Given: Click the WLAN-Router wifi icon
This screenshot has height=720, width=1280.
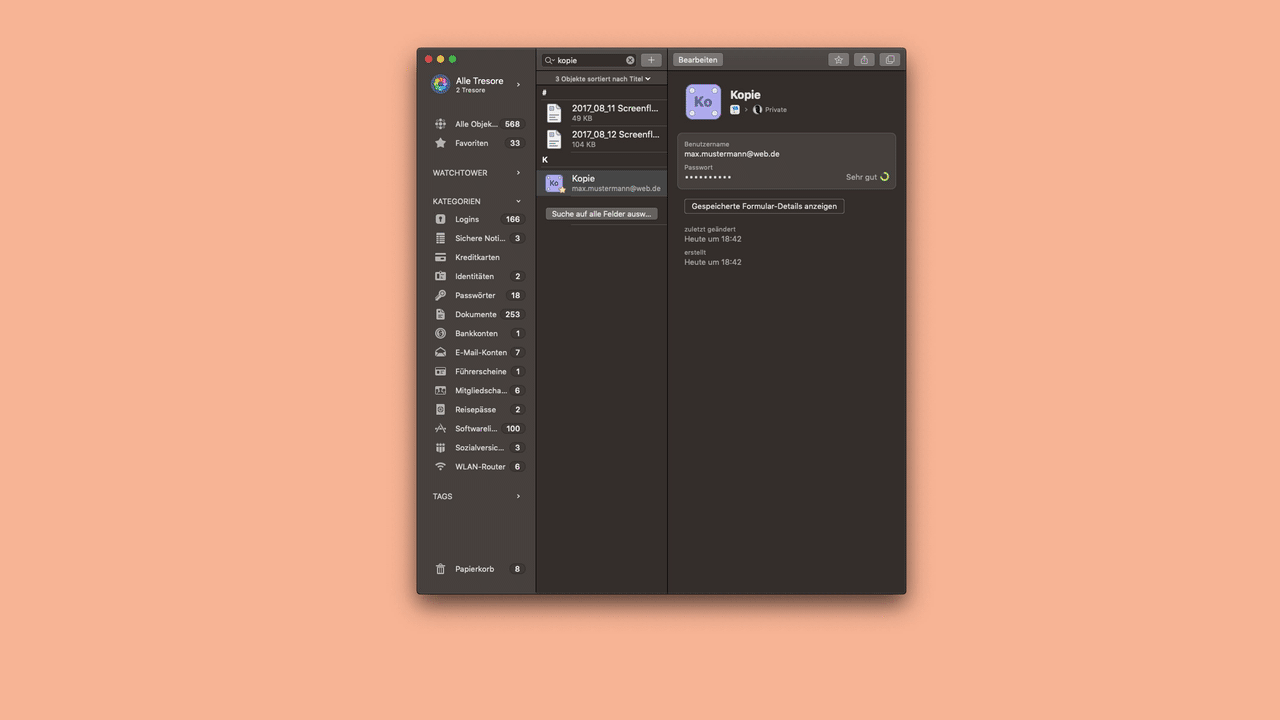Looking at the screenshot, I should [440, 467].
